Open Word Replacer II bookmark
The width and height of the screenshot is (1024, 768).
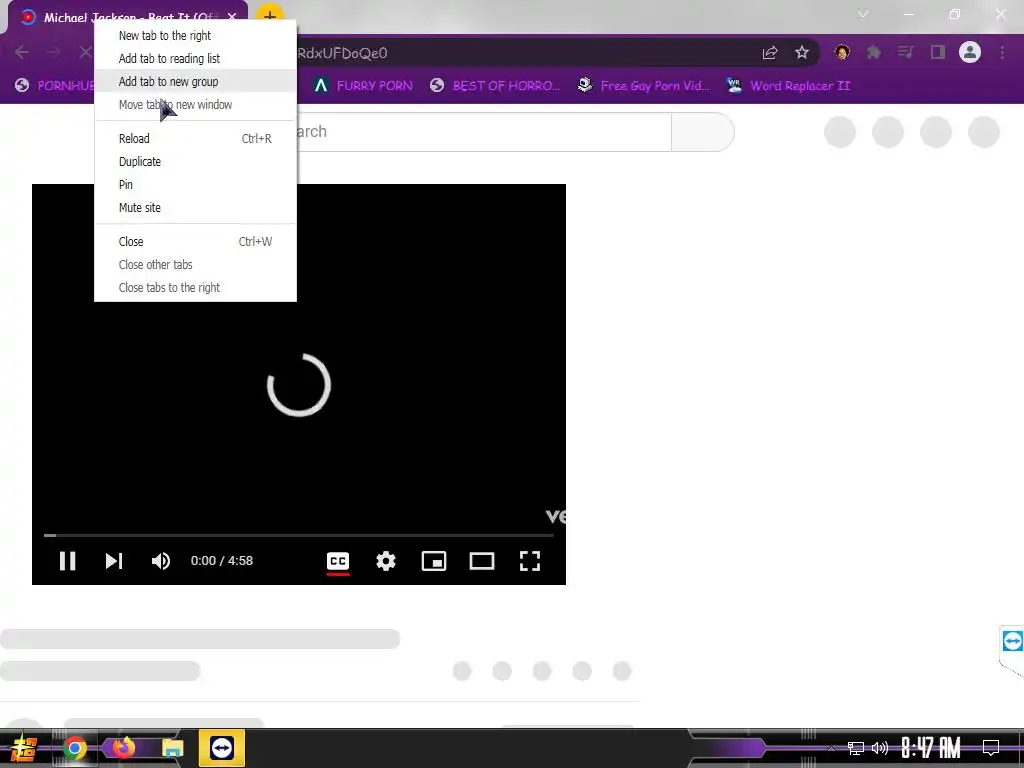coord(788,86)
